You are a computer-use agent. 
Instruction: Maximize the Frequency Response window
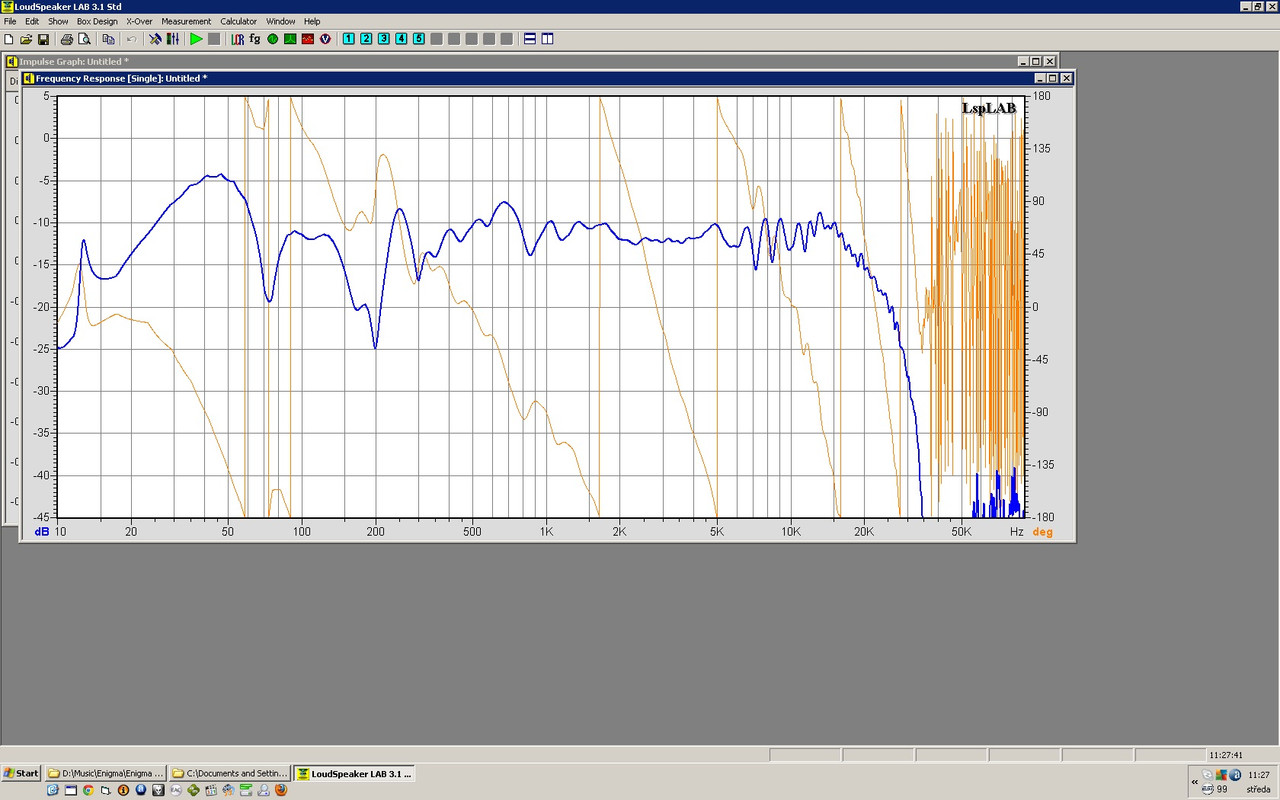click(1053, 78)
